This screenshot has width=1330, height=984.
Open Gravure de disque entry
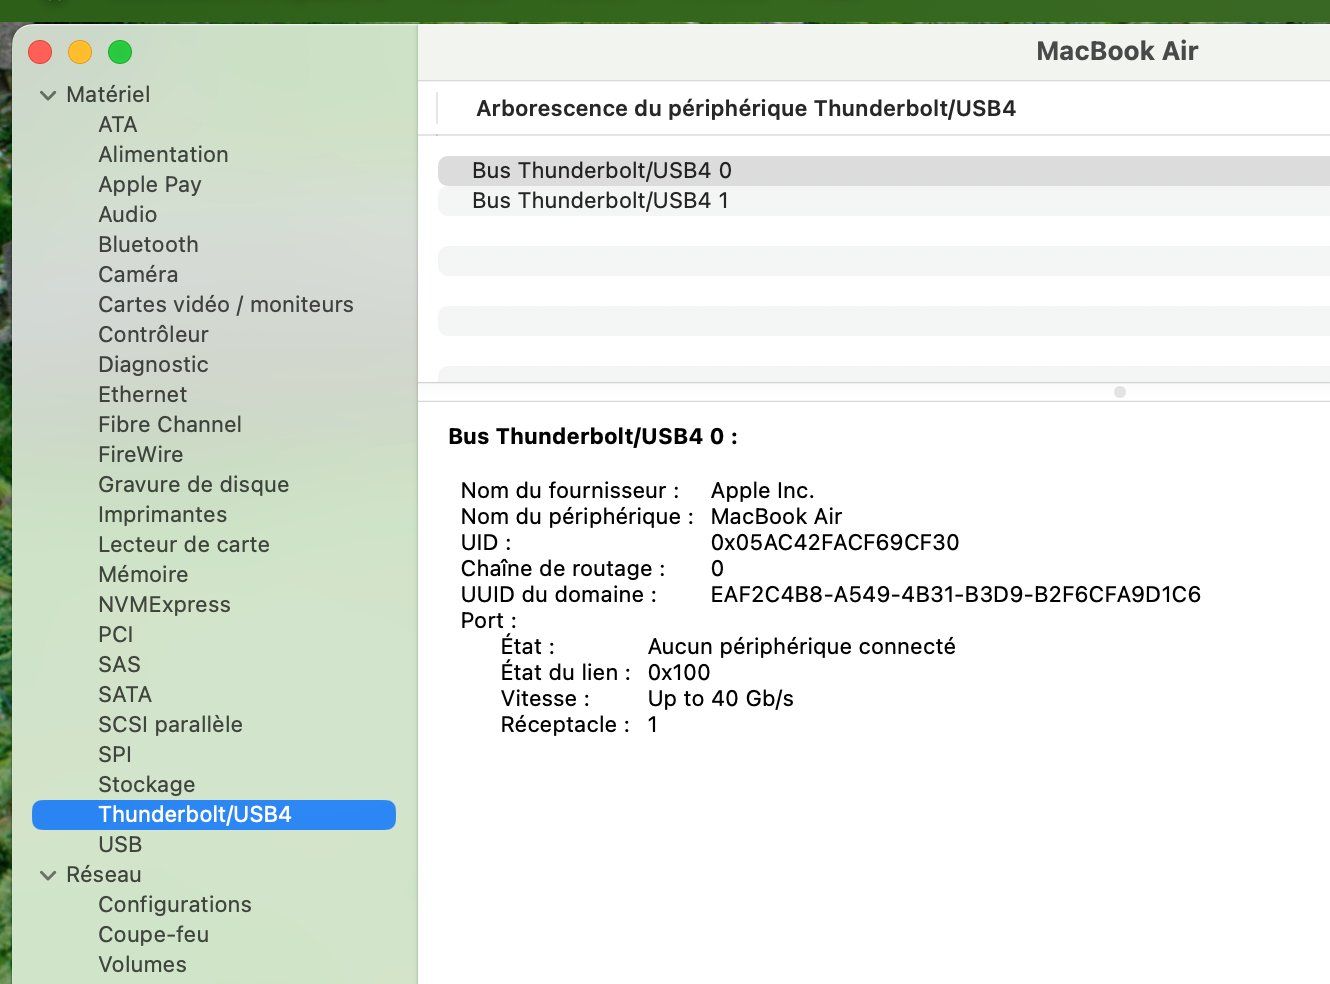[194, 485]
